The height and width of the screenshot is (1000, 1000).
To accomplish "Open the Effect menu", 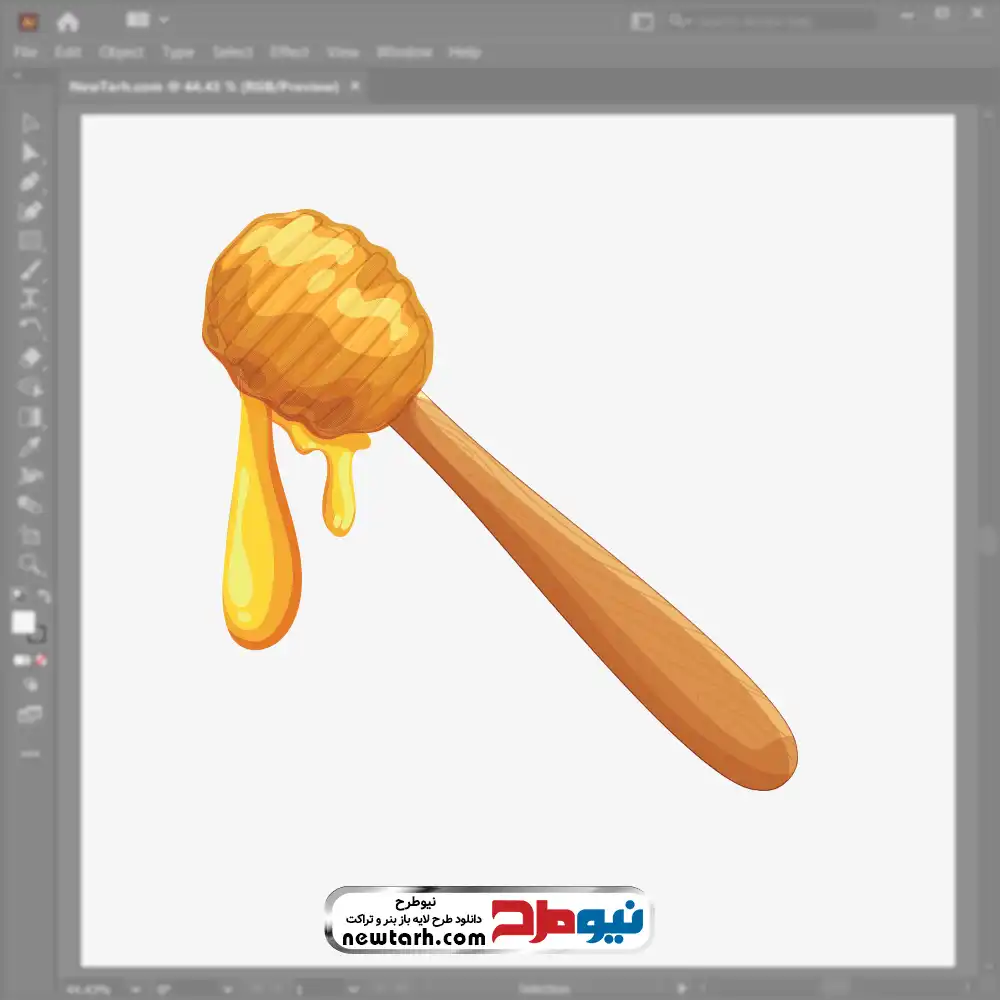I will click(x=289, y=52).
